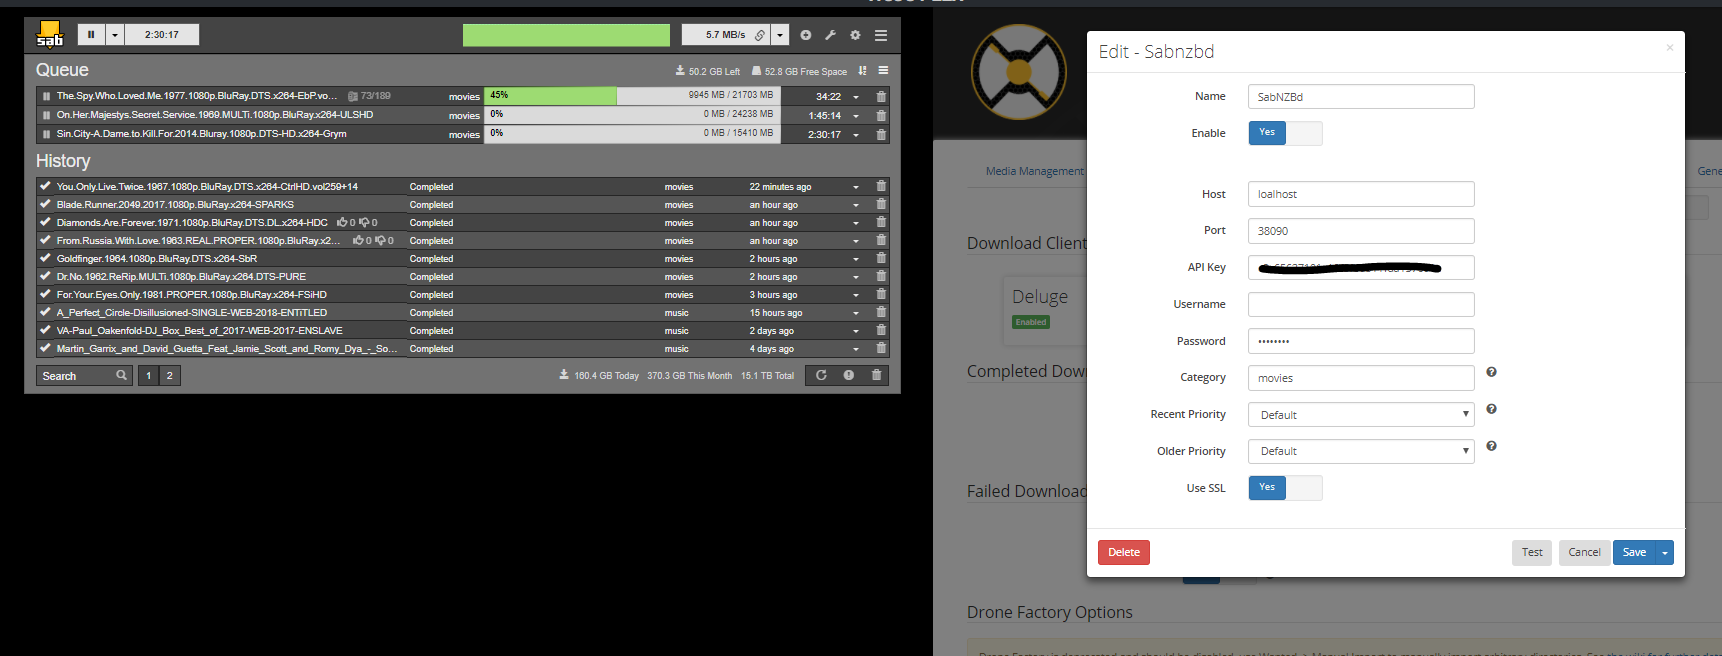Delete Dr.No.1962 history entry
This screenshot has height=656, width=1722.
[881, 276]
